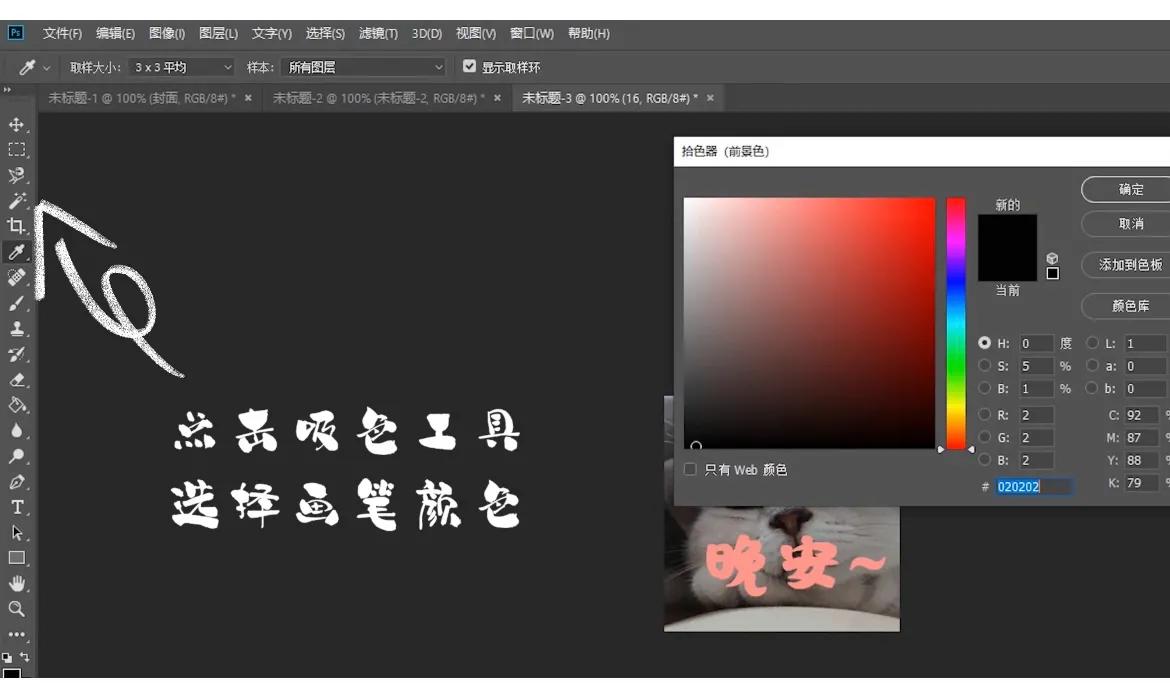The image size is (1170, 697).
Task: Activate the Zoom tool
Action: 15,608
